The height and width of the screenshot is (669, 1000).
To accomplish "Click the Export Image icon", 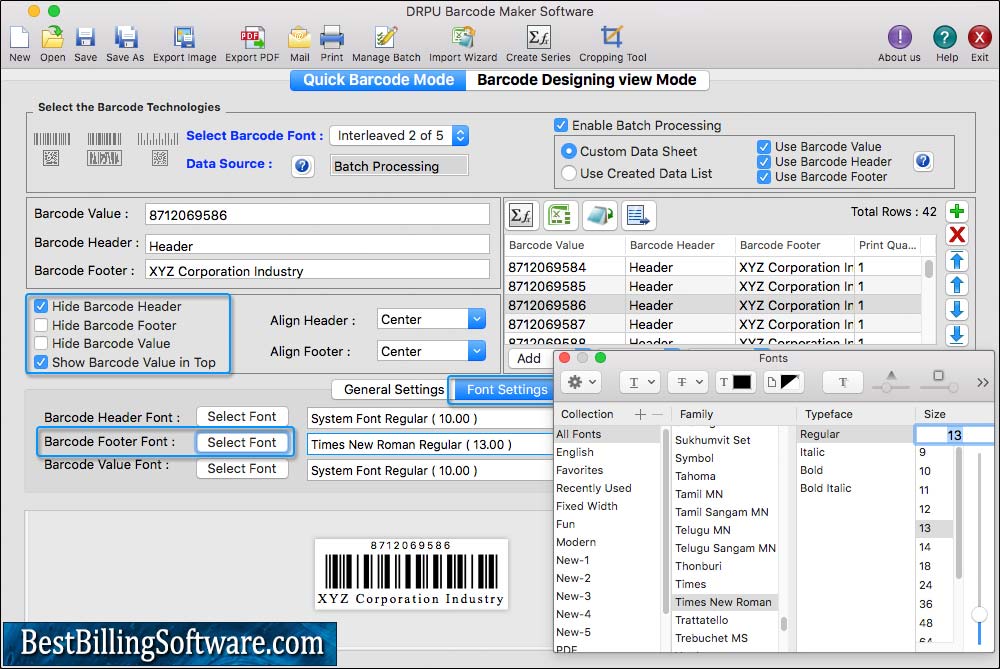I will pos(184,38).
